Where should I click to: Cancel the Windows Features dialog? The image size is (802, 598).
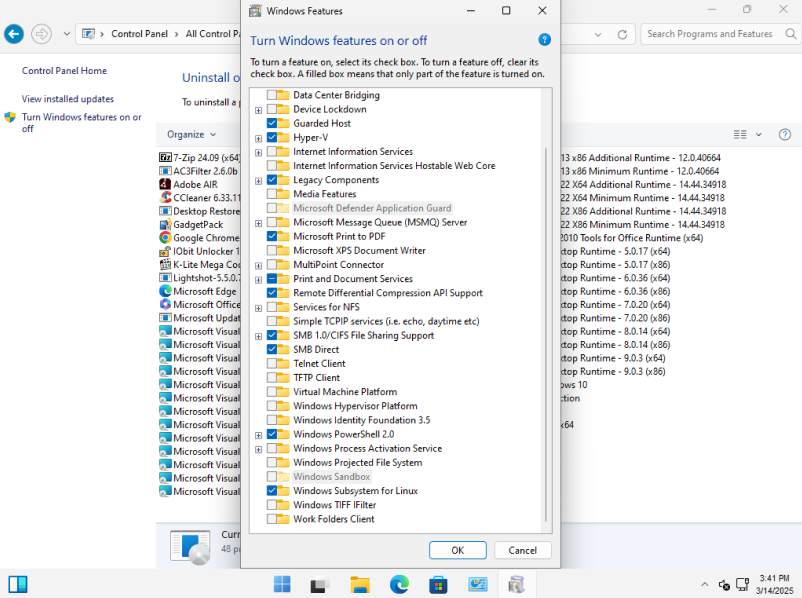point(523,550)
